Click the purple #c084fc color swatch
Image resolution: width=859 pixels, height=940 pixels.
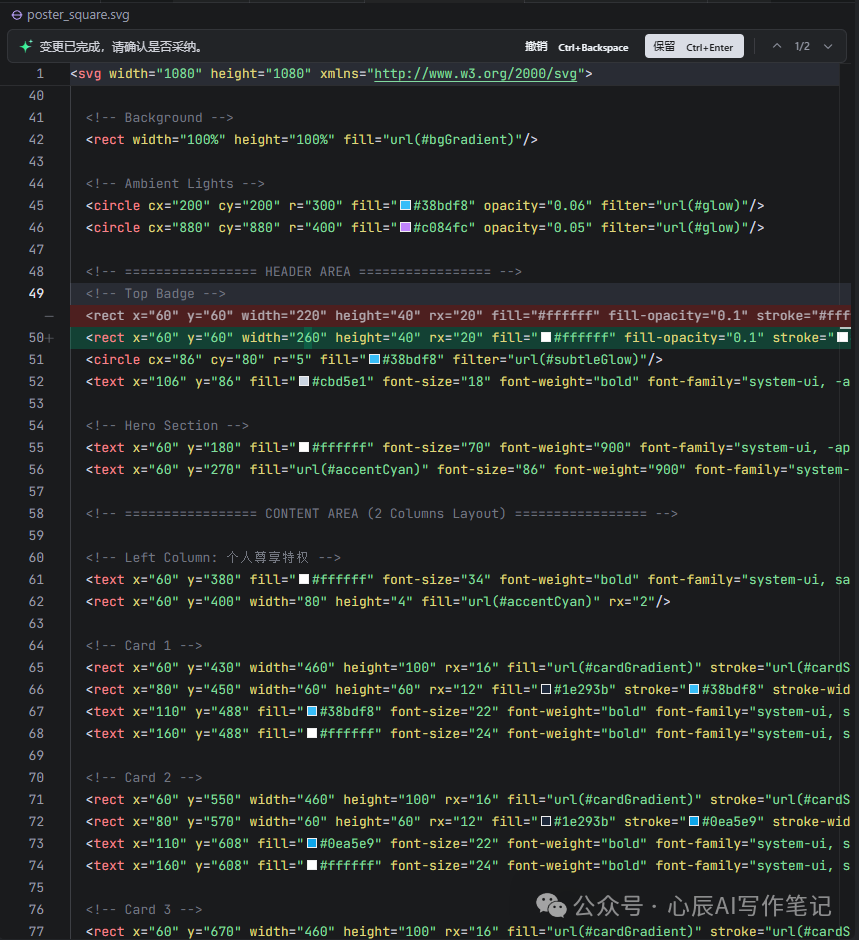[406, 228]
